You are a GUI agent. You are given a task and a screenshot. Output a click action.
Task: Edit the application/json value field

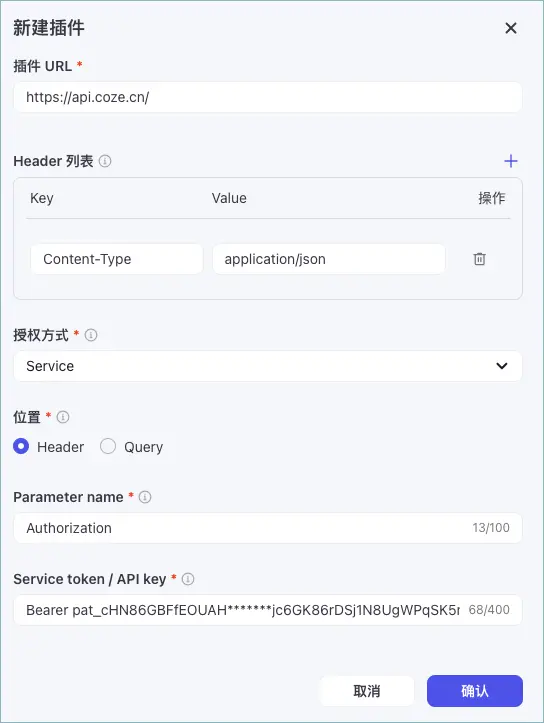tap(329, 259)
